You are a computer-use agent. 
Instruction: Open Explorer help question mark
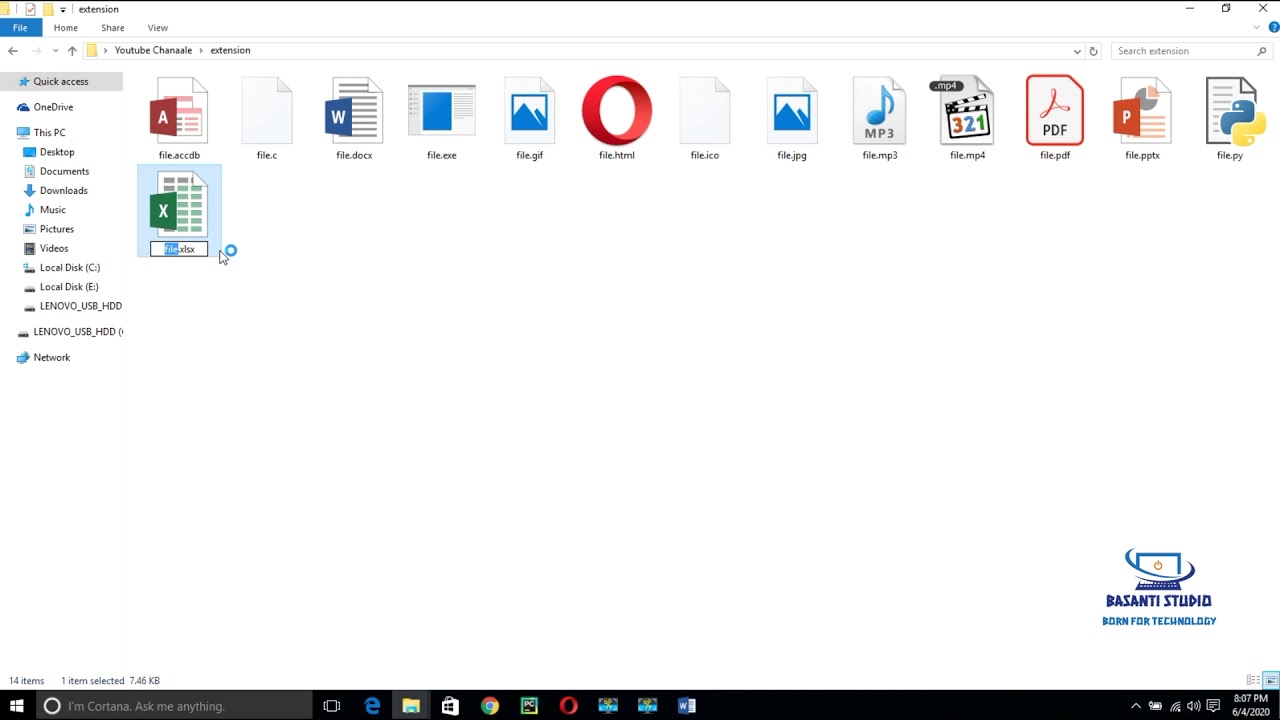pos(1274,27)
